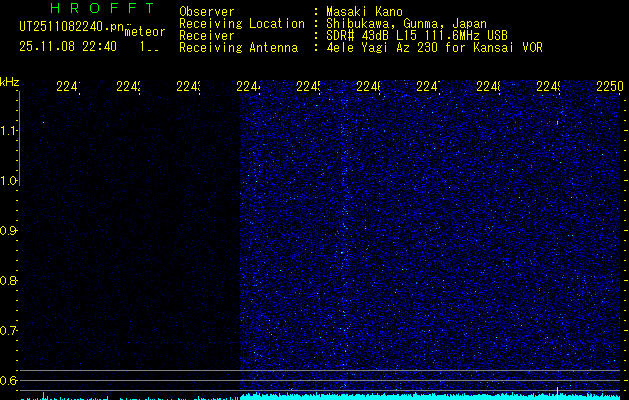Click the 2242 time axis label
The height and width of the screenshot is (400, 629).
click(x=128, y=86)
